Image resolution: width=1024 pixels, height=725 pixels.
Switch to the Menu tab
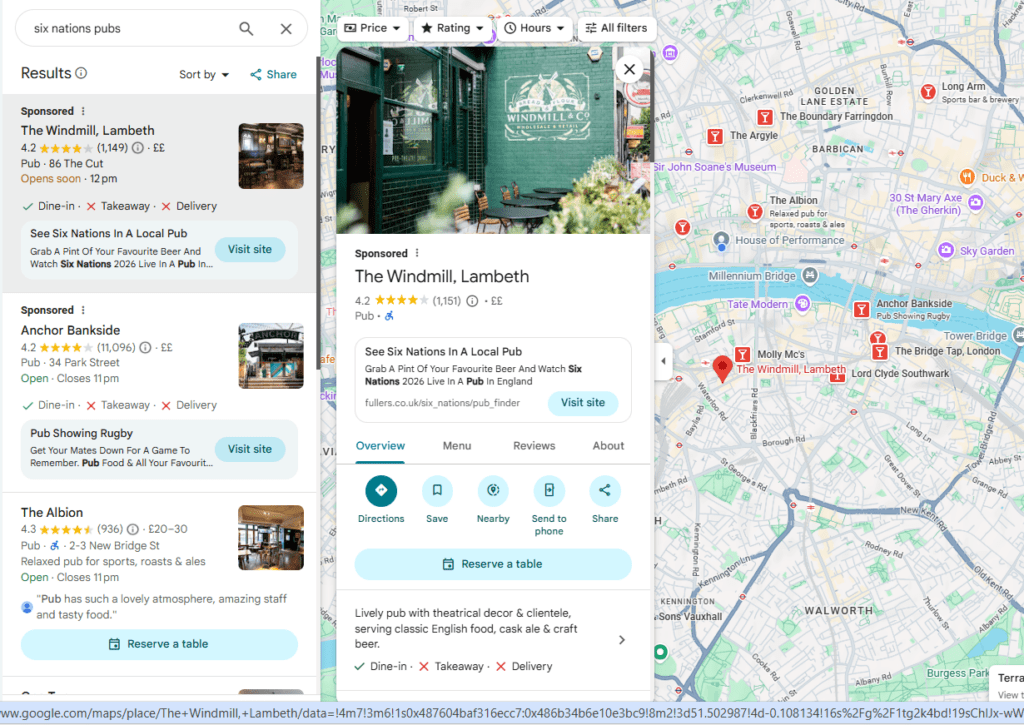tap(457, 446)
